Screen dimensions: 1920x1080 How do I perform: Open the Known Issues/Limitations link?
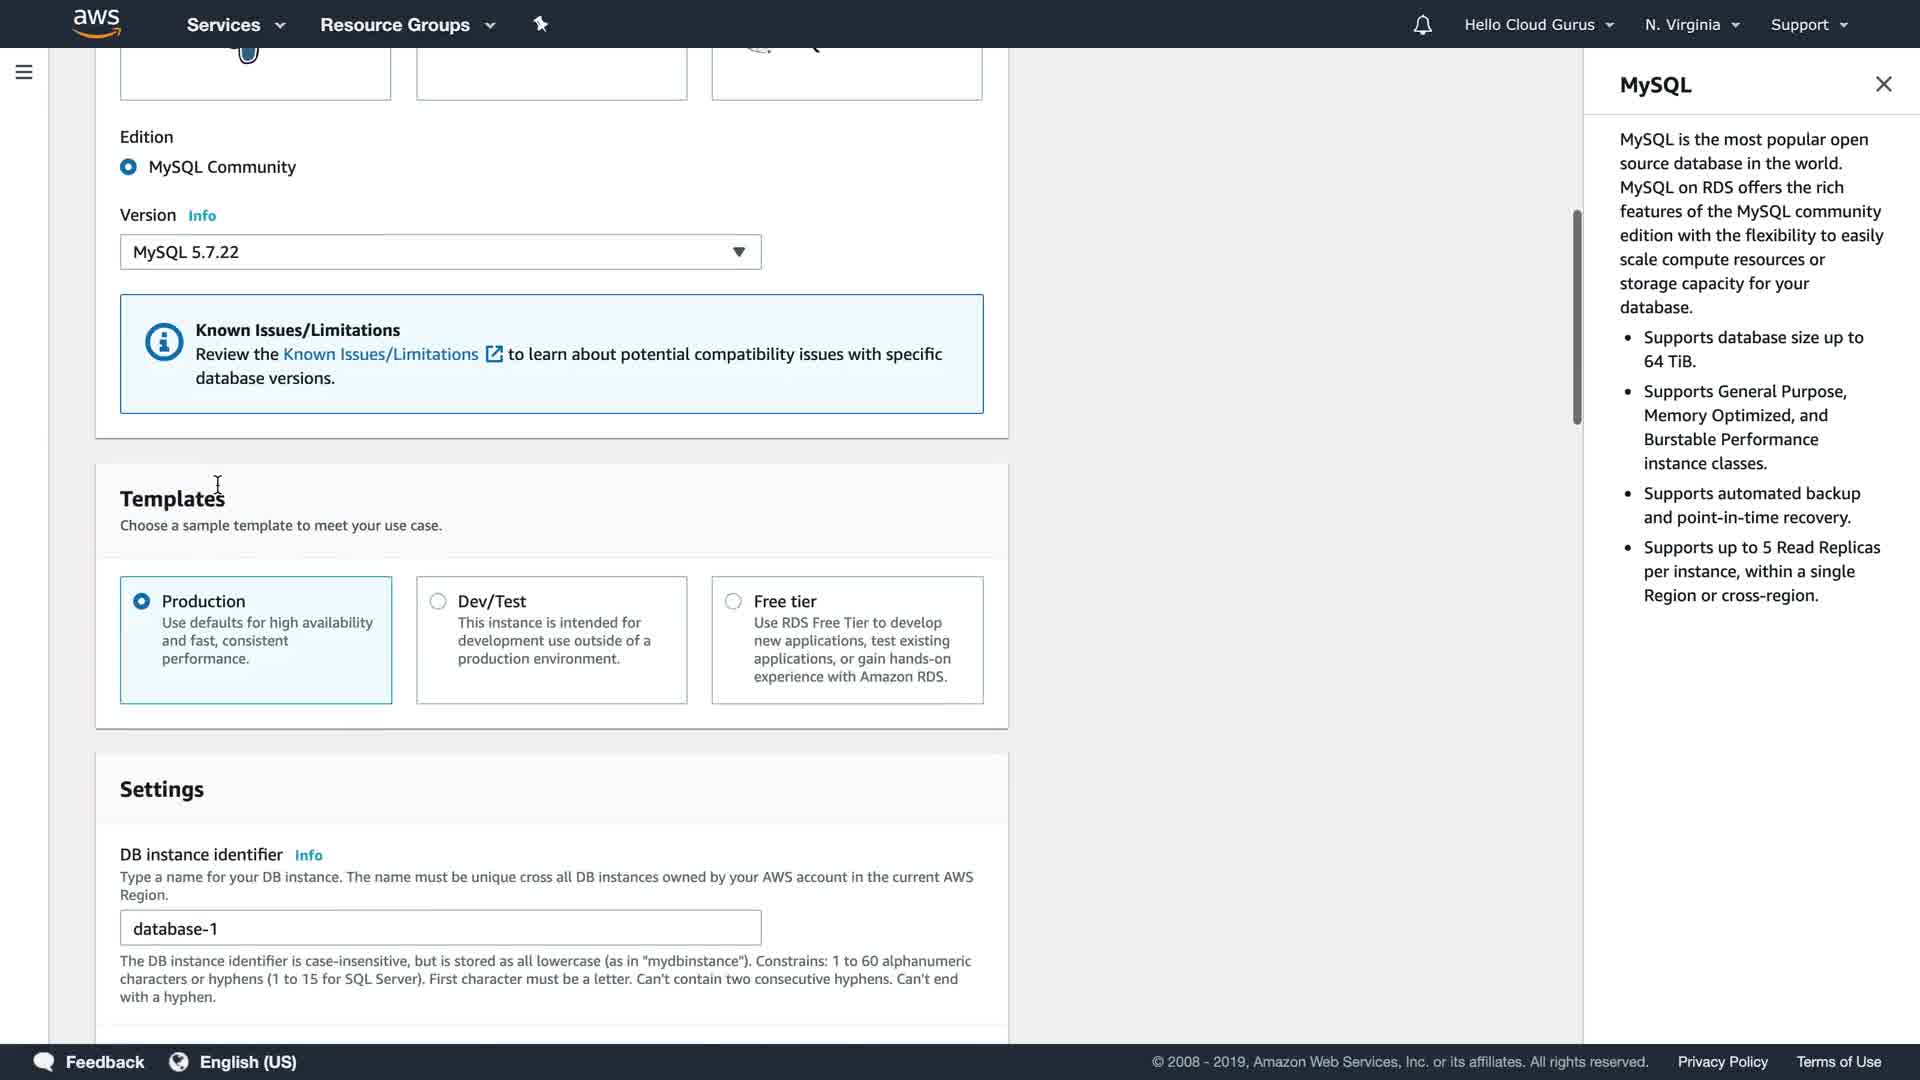(380, 354)
